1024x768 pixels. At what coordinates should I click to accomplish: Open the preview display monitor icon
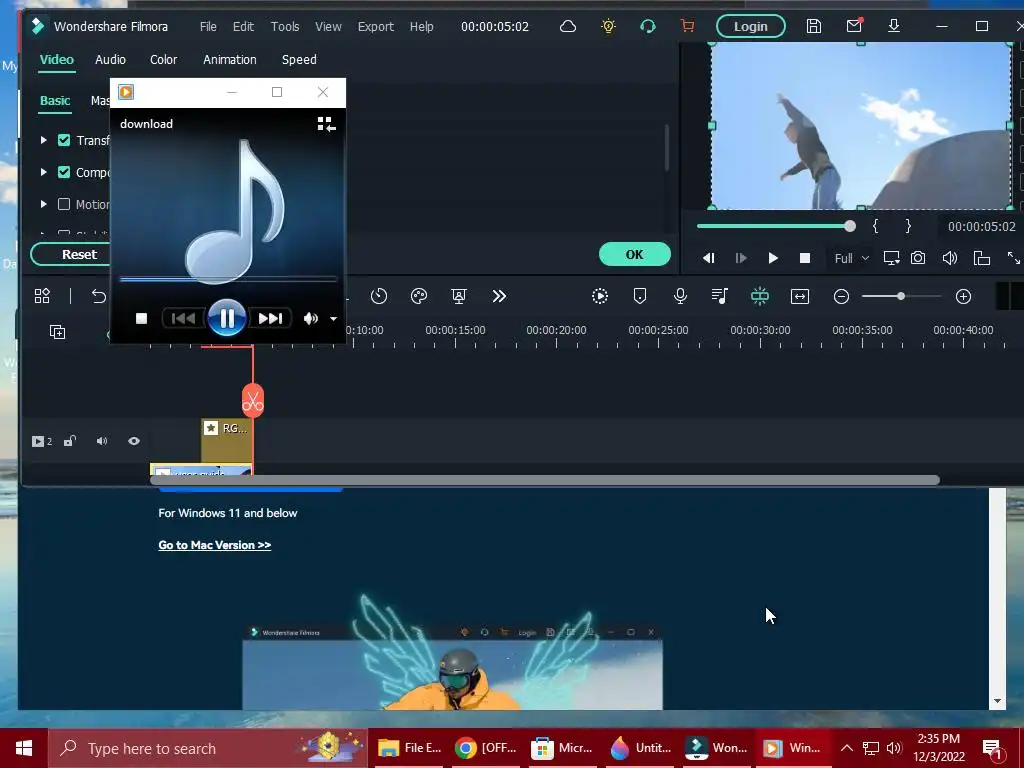click(891, 258)
